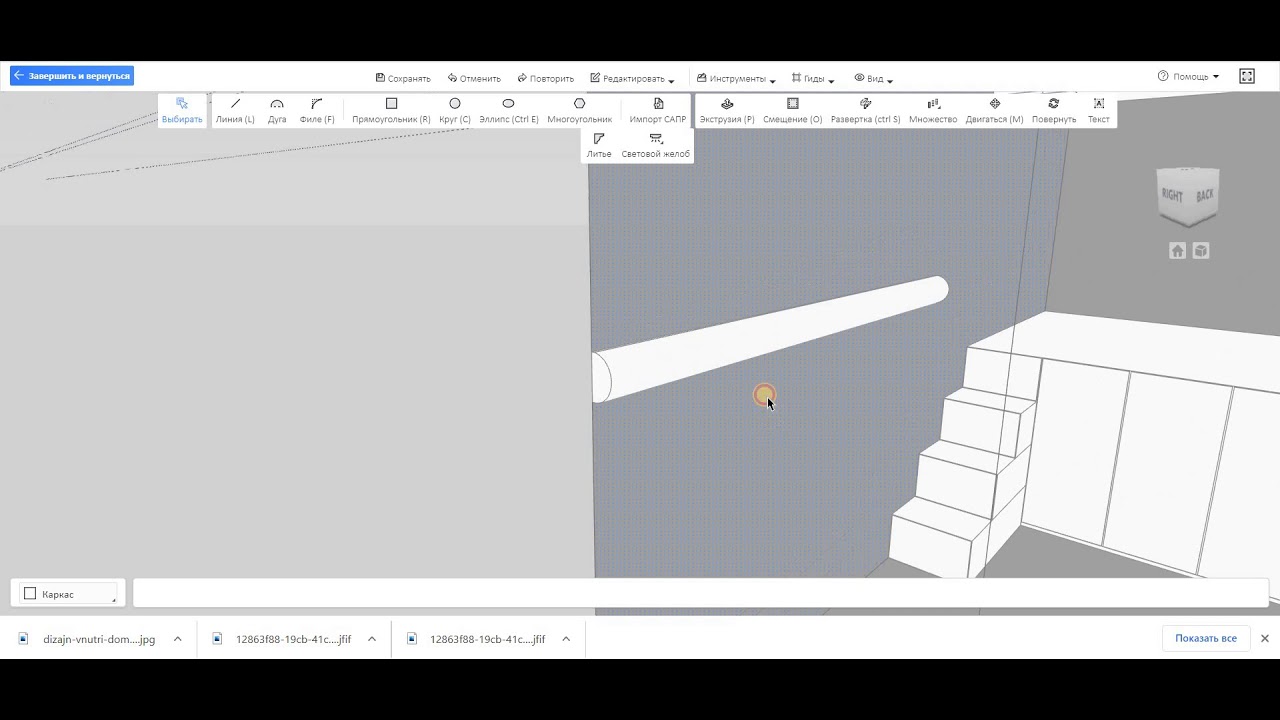Click the 3D box view icon beside home

coord(1201,251)
